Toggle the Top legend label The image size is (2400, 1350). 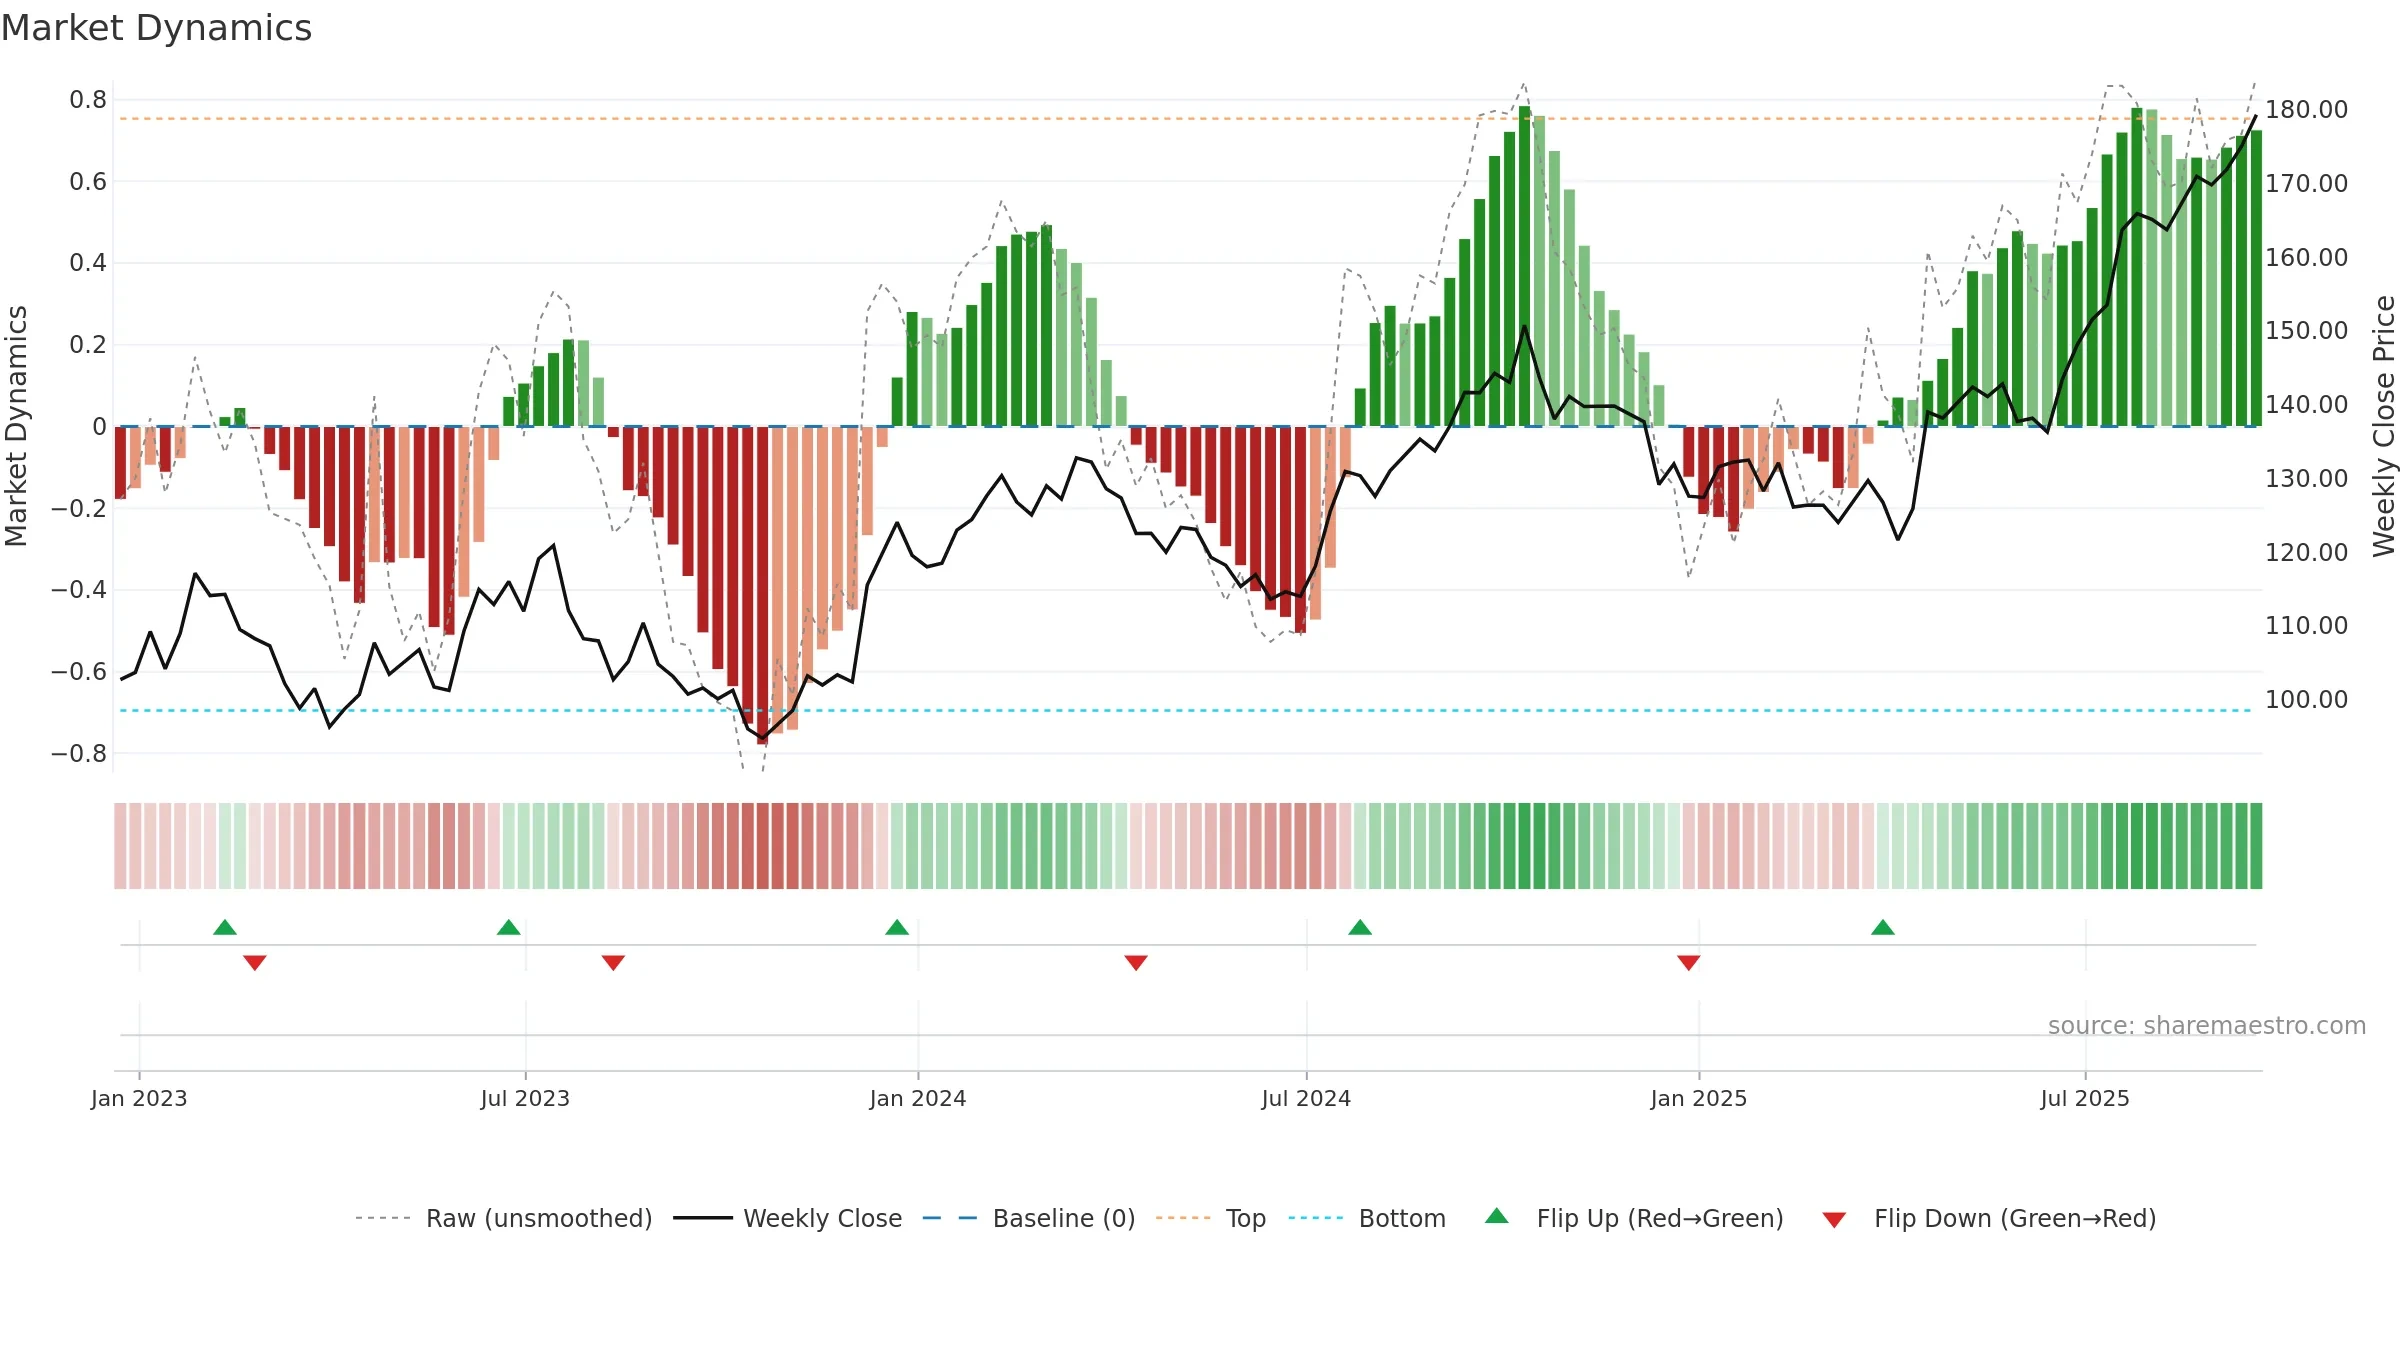1246,1218
